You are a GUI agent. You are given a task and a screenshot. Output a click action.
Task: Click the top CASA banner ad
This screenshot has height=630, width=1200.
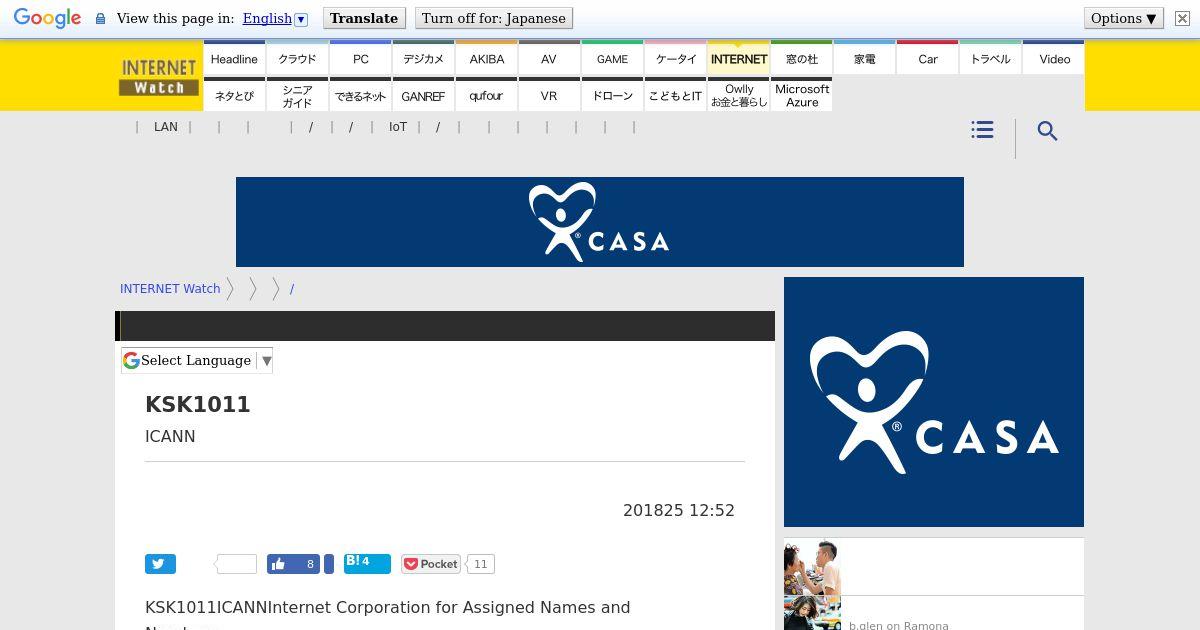coord(600,222)
